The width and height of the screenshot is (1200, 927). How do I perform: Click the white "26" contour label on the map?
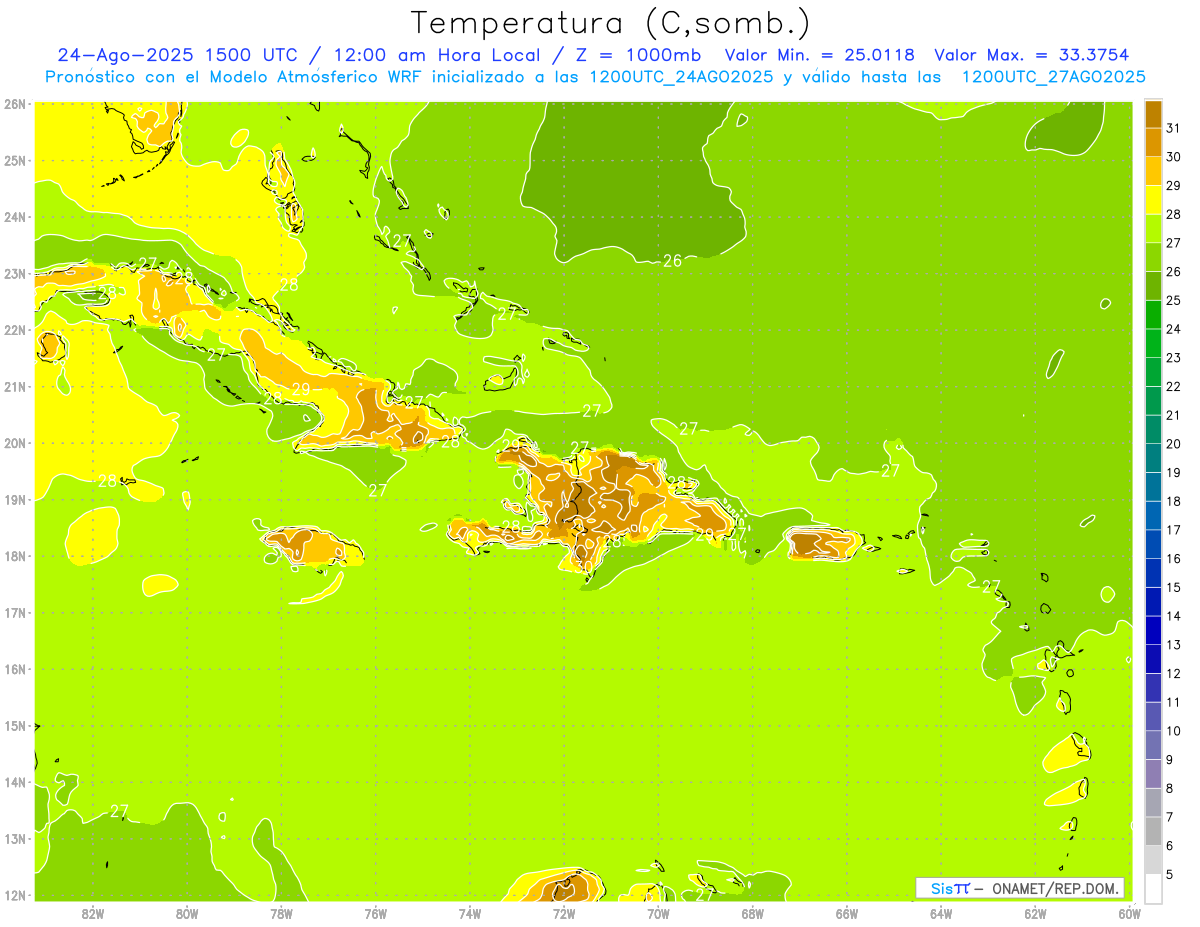click(672, 261)
